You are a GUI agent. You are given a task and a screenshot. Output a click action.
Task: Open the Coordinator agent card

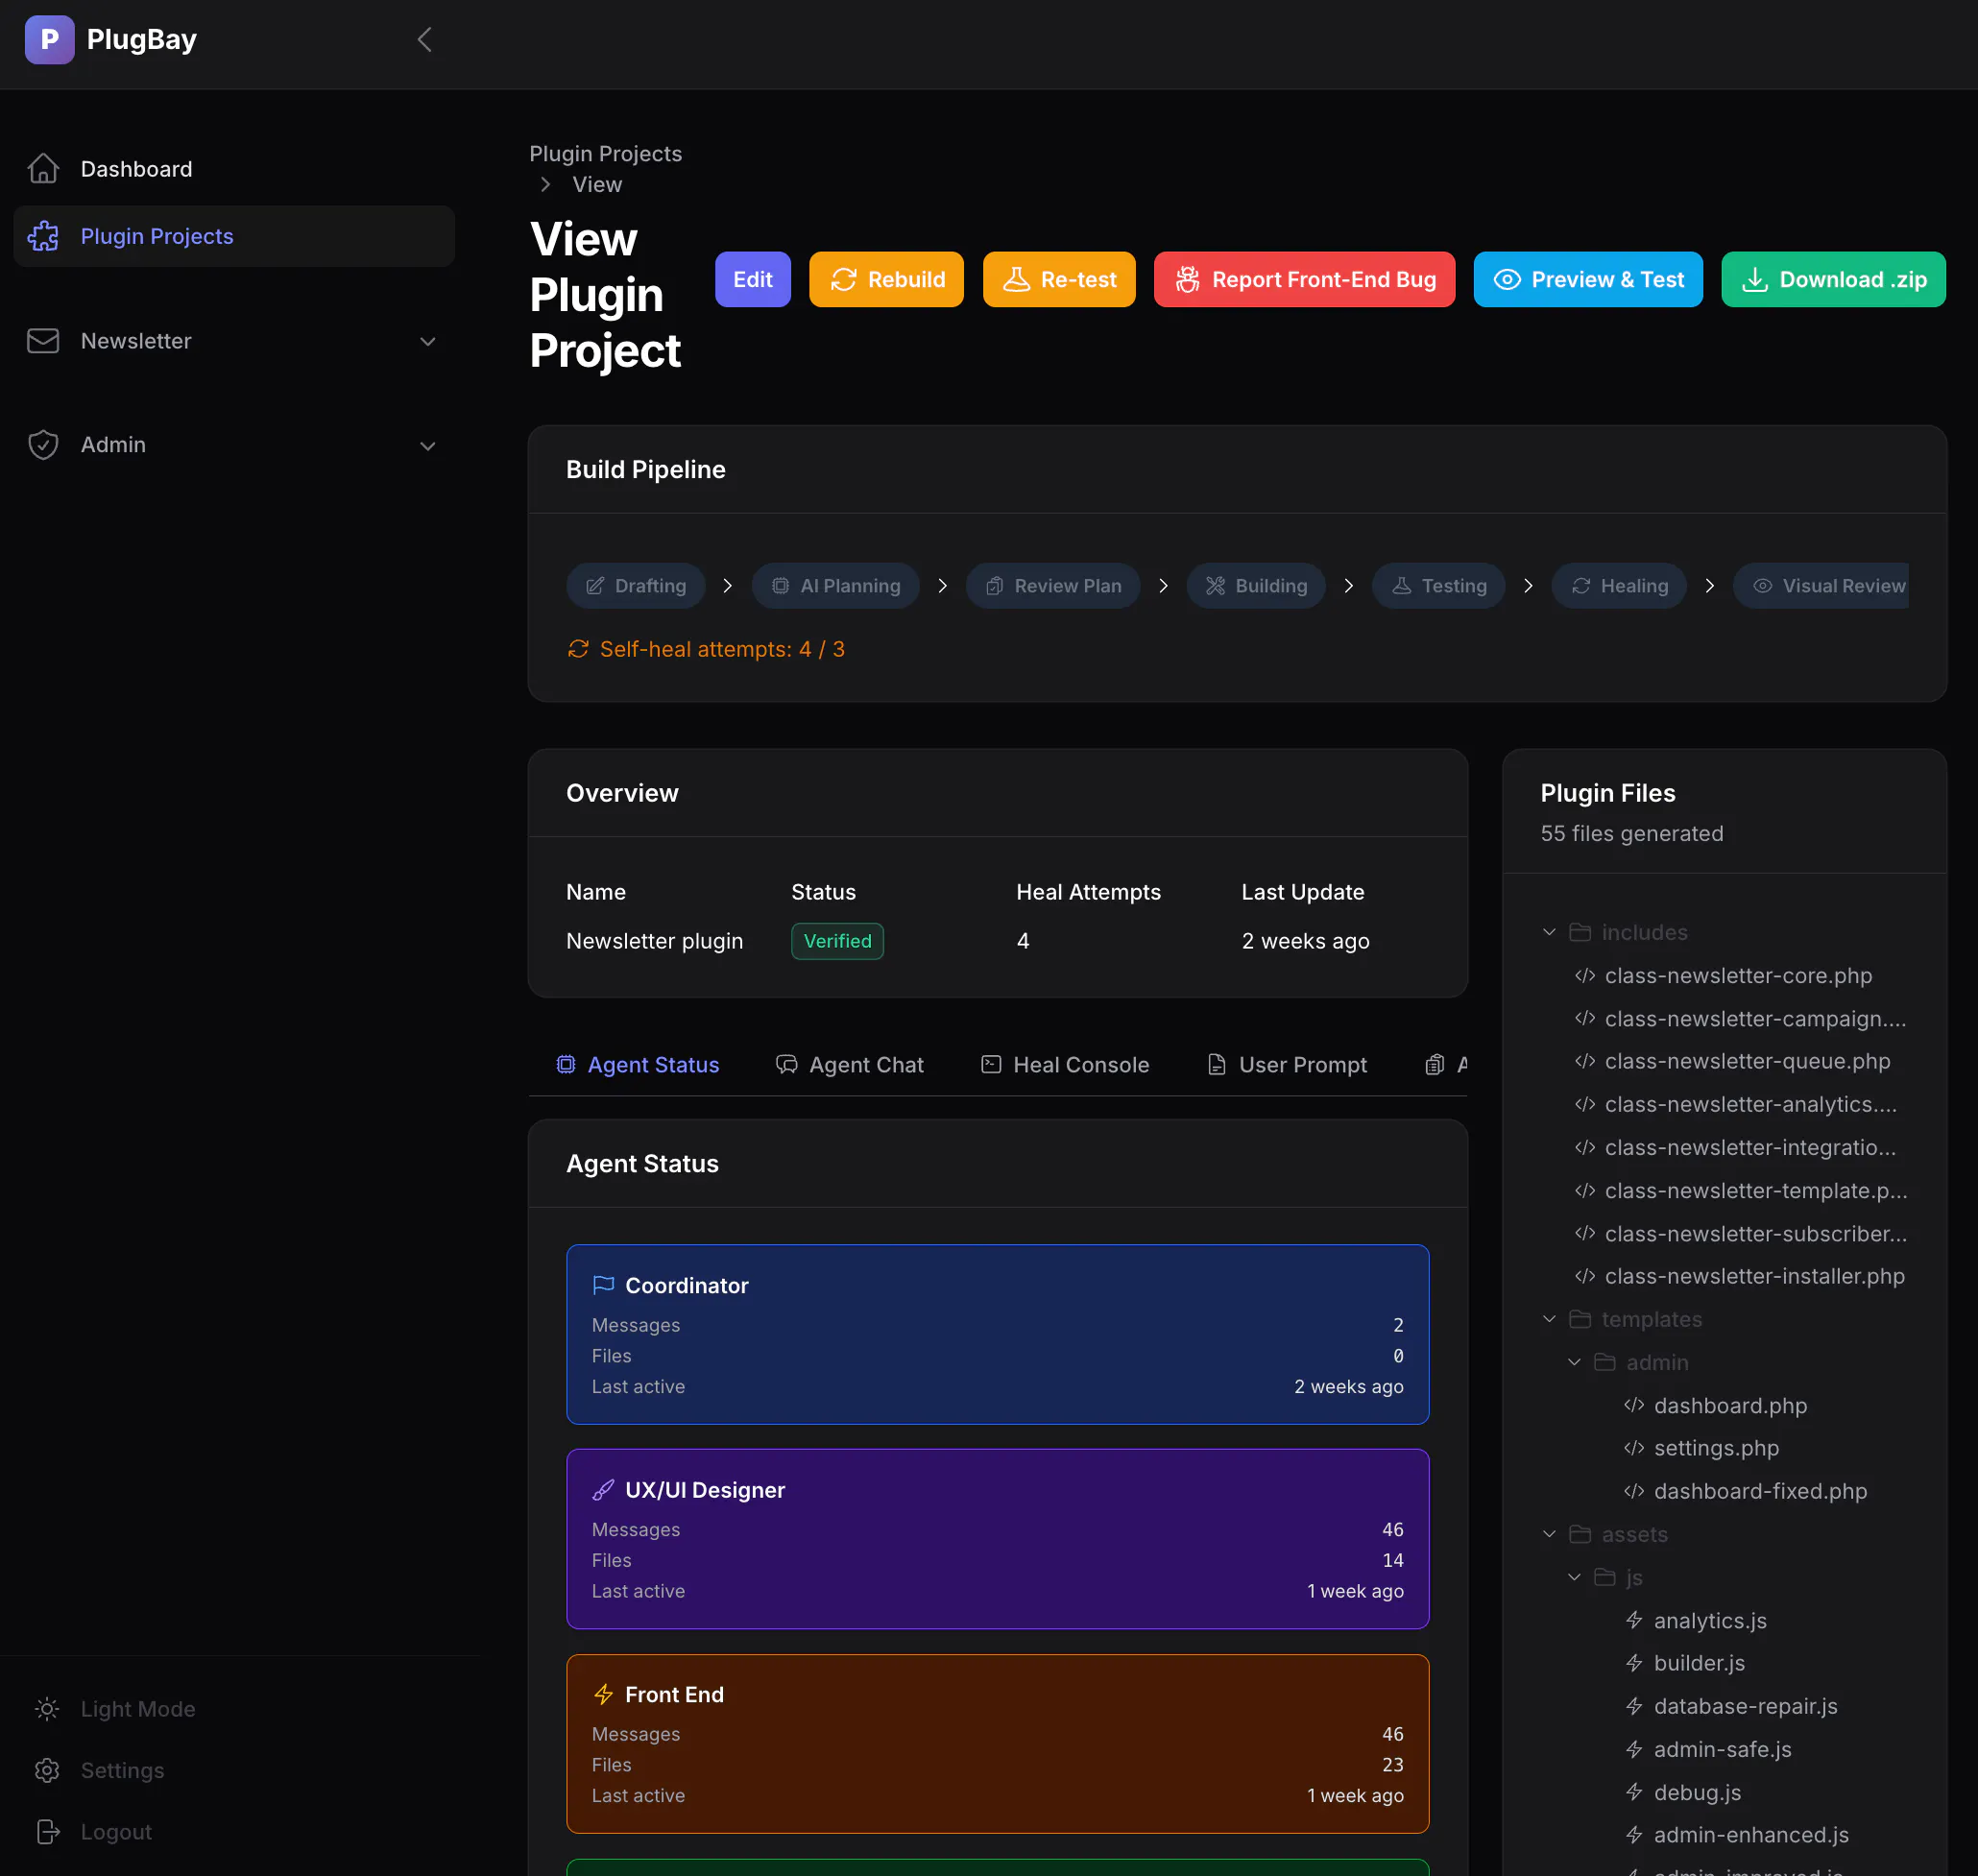[x=997, y=1334]
